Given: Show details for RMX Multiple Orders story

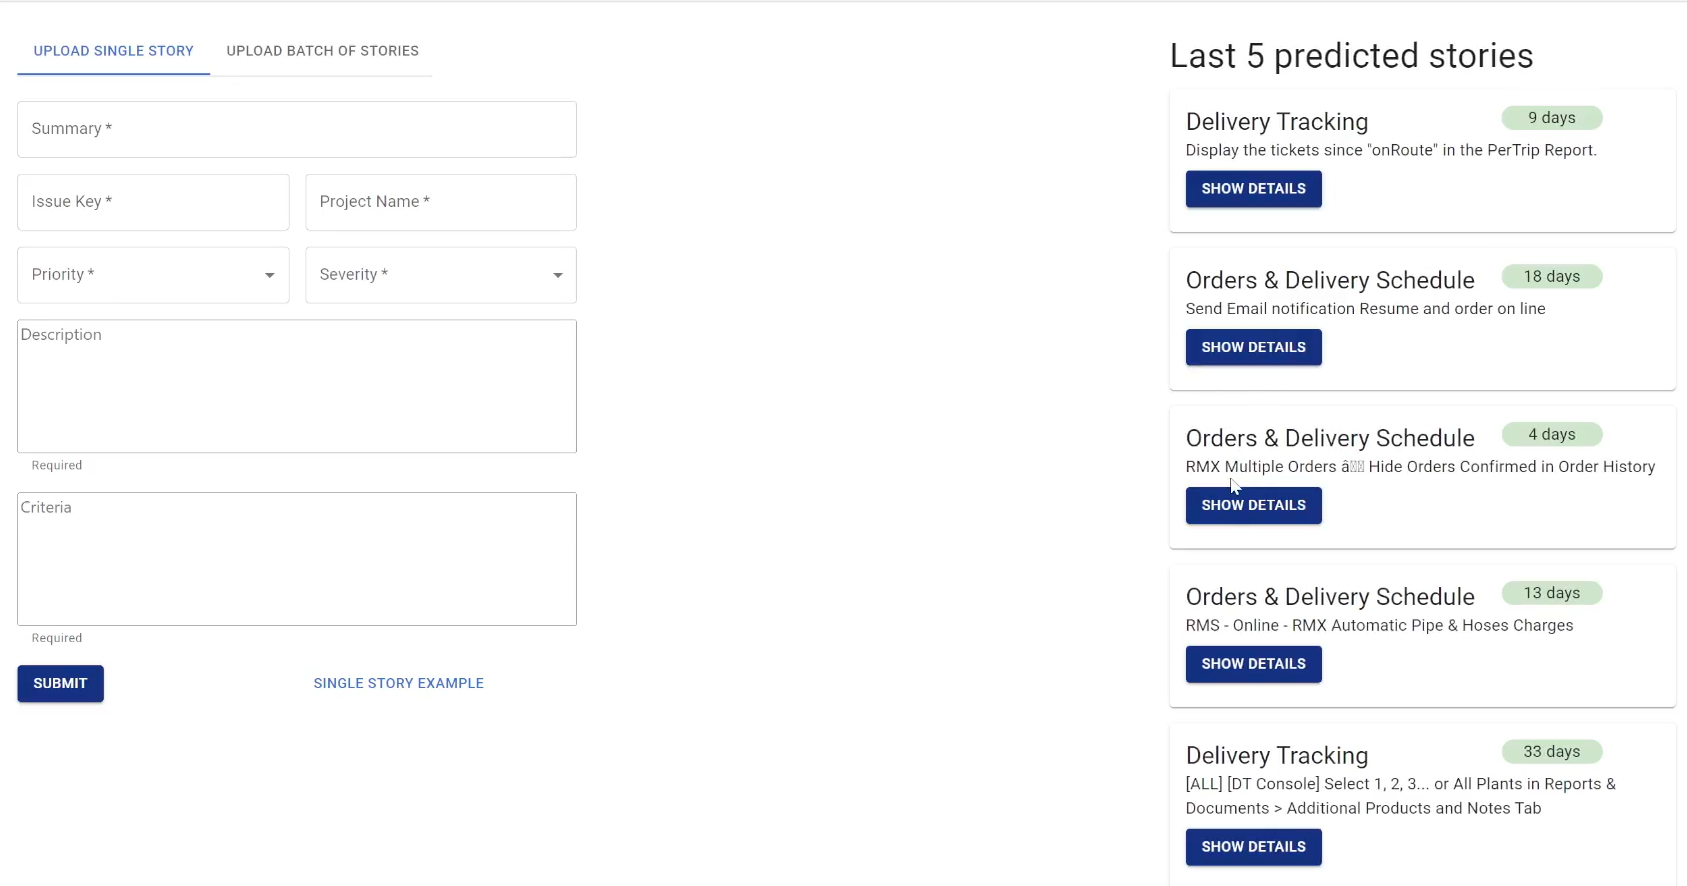Looking at the screenshot, I should [1253, 505].
